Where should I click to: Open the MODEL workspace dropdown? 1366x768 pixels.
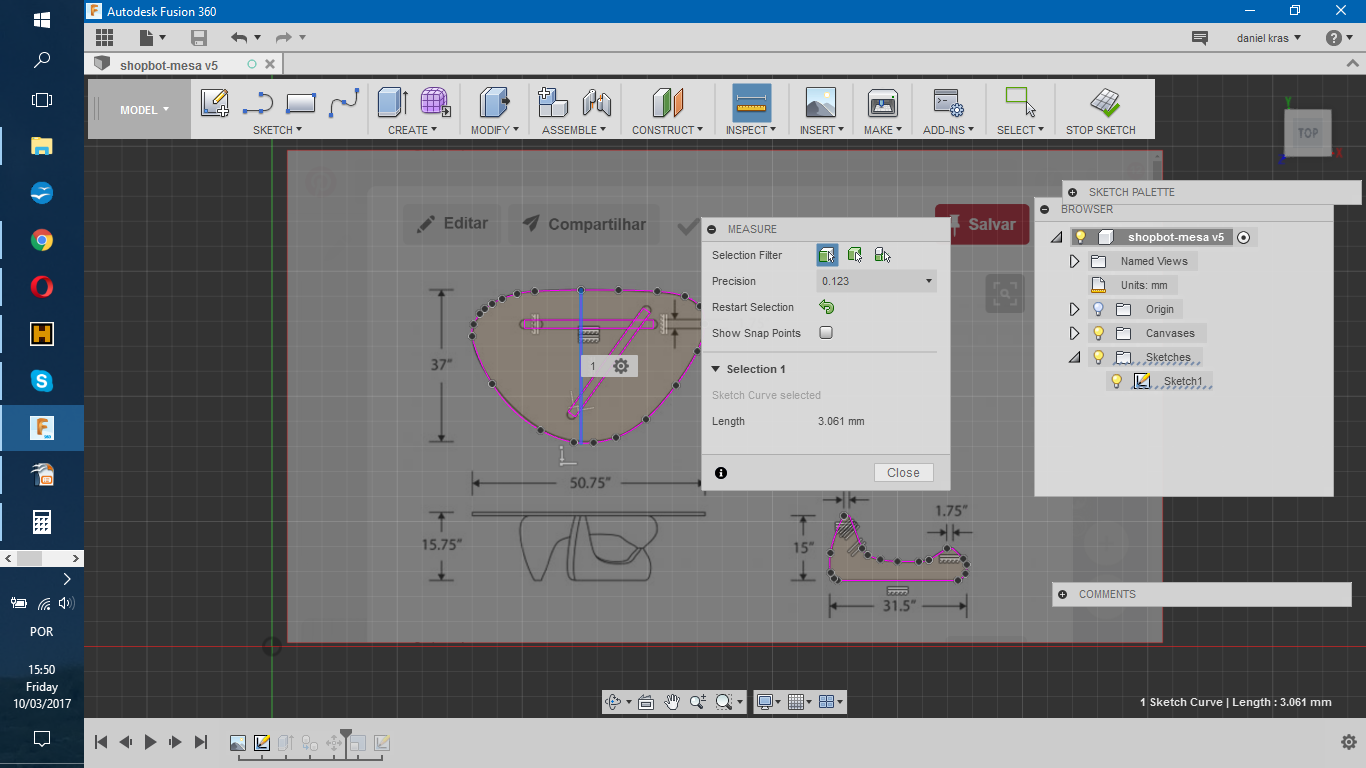144,110
